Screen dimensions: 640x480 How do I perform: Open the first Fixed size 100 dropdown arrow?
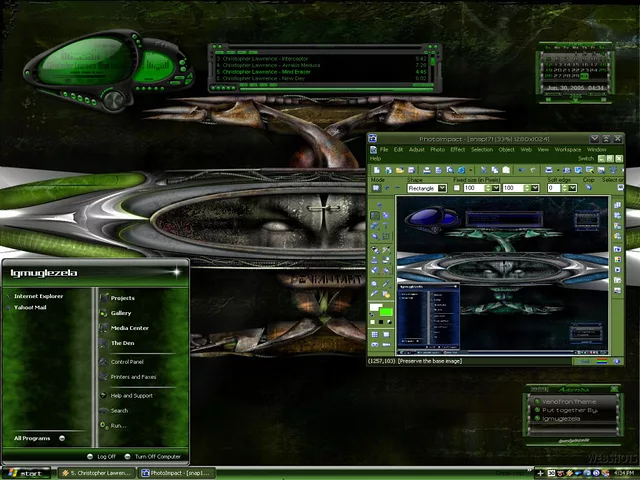click(x=496, y=188)
